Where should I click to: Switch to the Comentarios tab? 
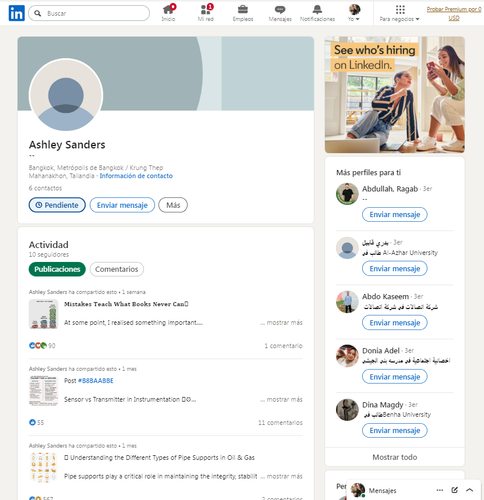(117, 269)
